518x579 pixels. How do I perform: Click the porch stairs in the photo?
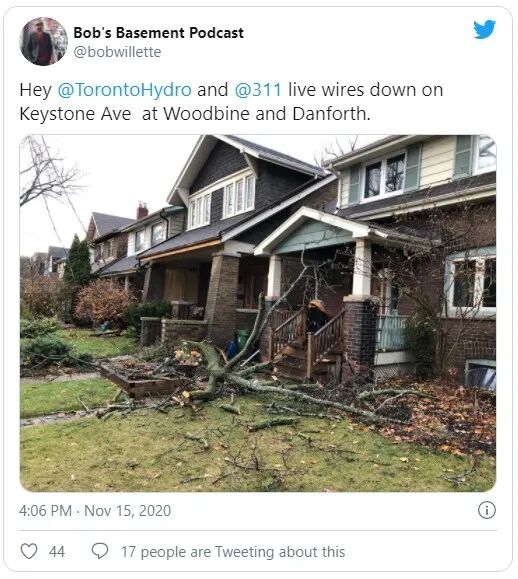[x=306, y=349]
